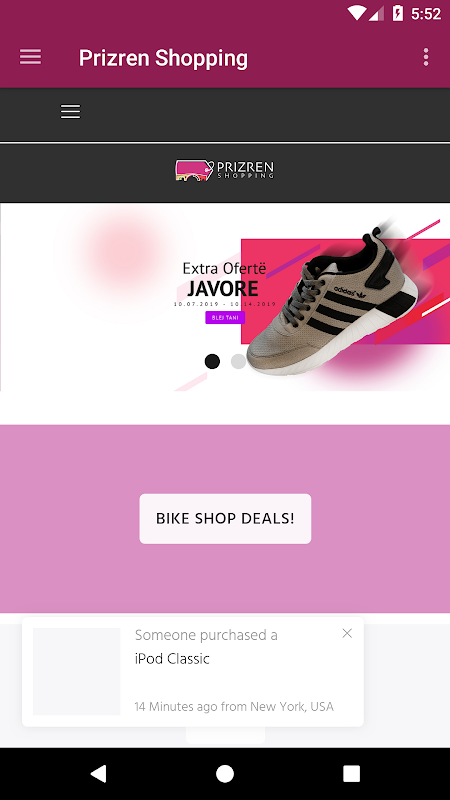Select the second carousel dot indicator
450x800 pixels.
(238, 361)
